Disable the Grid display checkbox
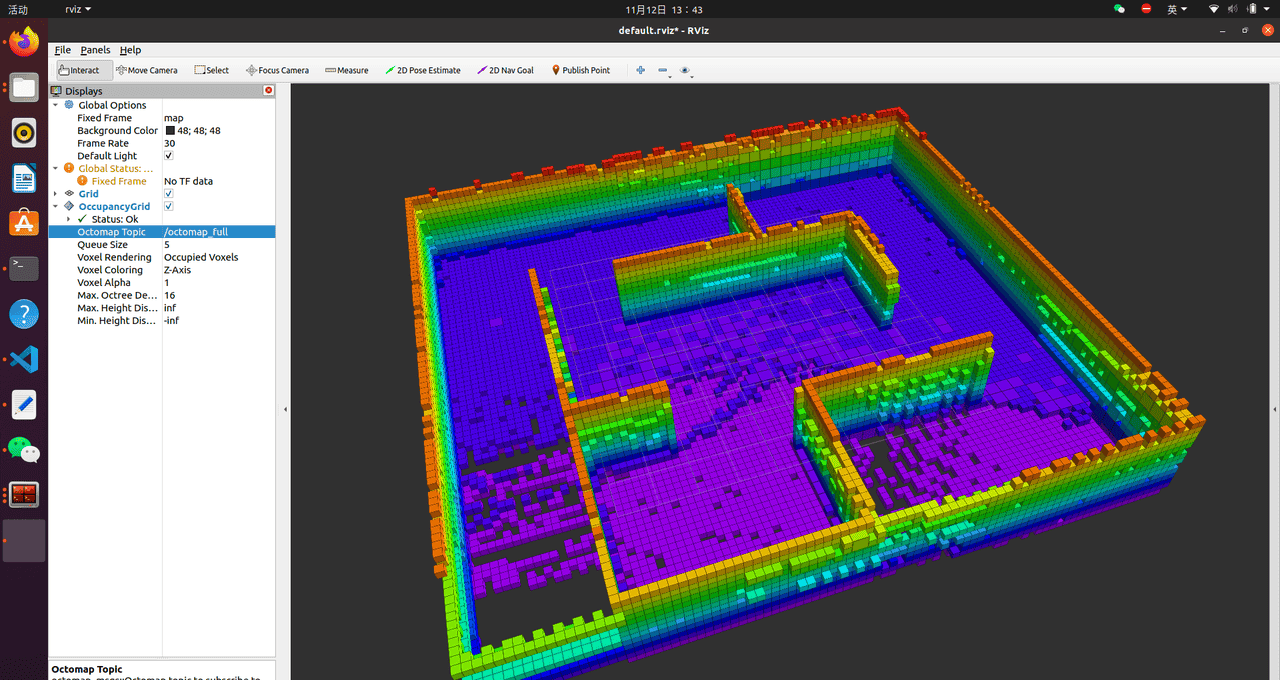1280x680 pixels. [x=169, y=194]
